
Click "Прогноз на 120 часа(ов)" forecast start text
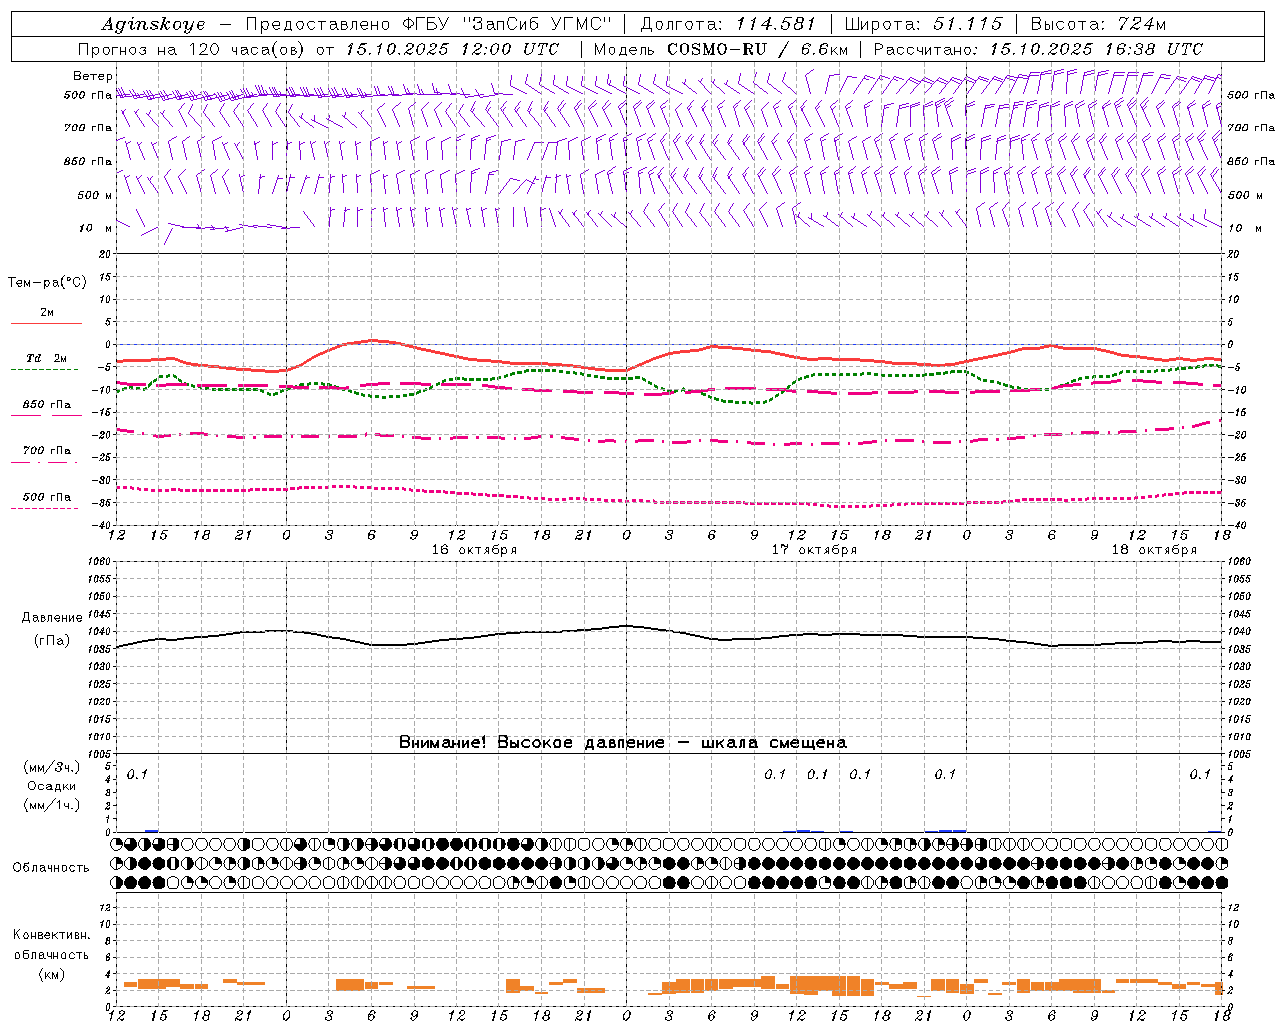[193, 49]
